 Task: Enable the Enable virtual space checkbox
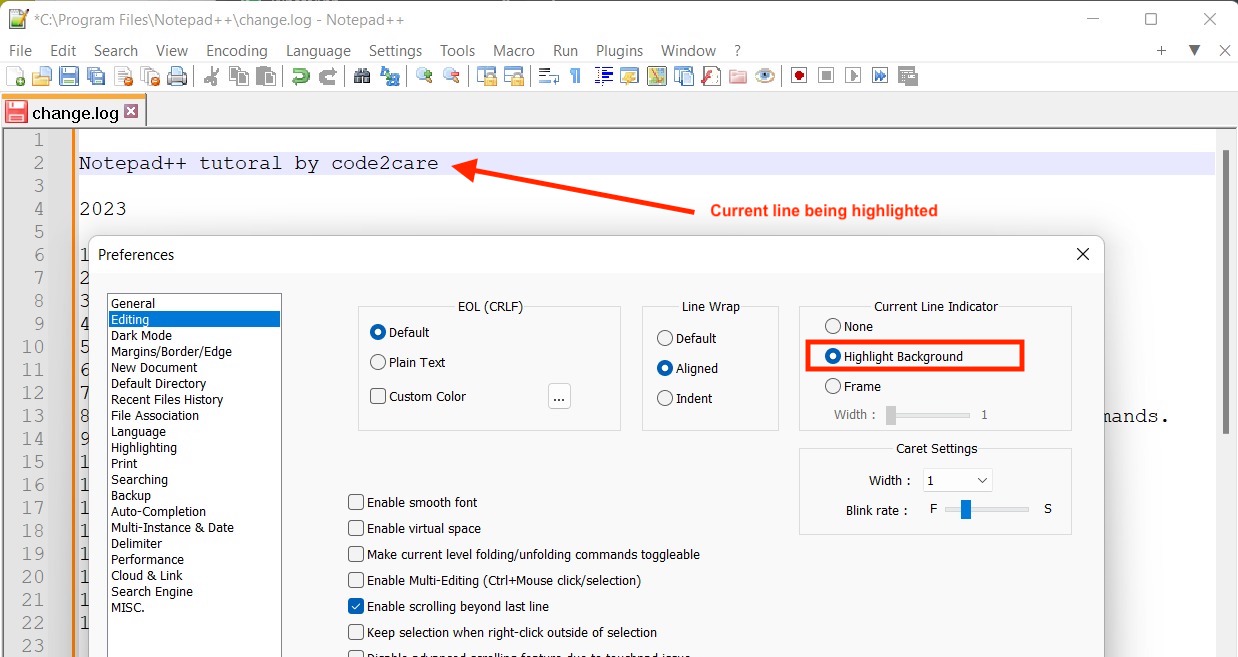(356, 528)
